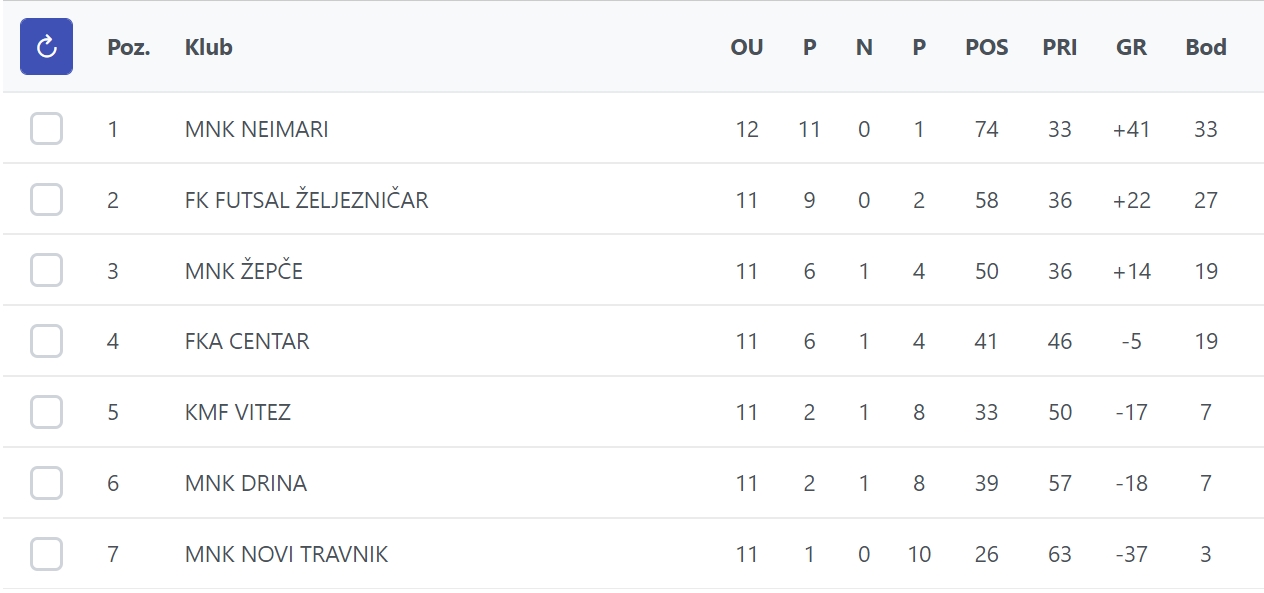Click the GR goal difference header
The height and width of the screenshot is (593, 1264).
click(1132, 47)
